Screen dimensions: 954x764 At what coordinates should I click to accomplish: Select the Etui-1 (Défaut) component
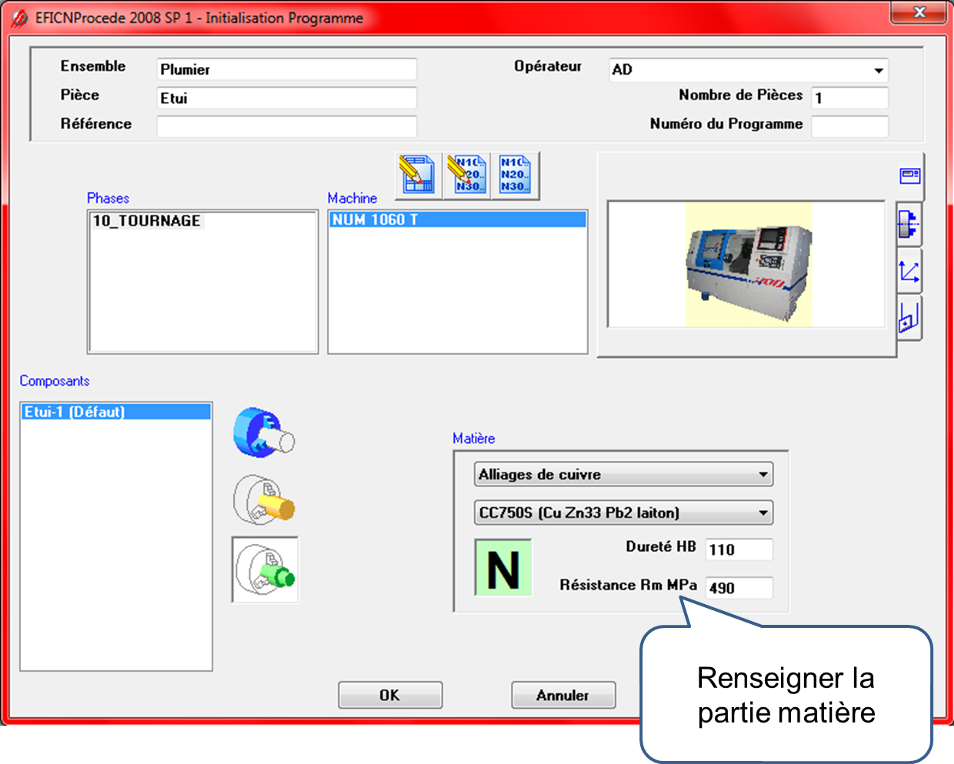pyautogui.click(x=116, y=412)
